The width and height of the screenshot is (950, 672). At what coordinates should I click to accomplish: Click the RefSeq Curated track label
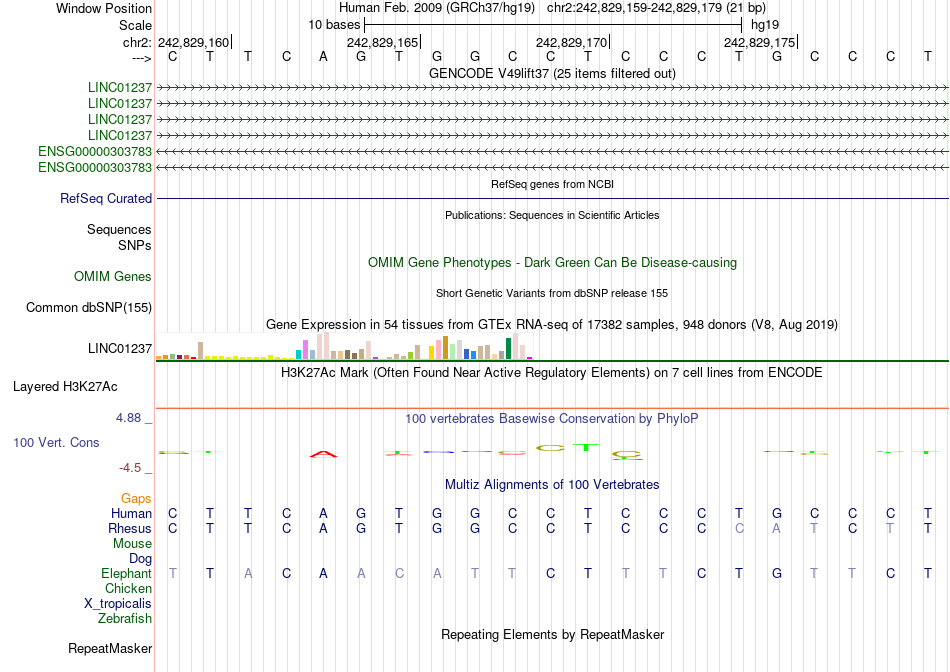[x=106, y=198]
